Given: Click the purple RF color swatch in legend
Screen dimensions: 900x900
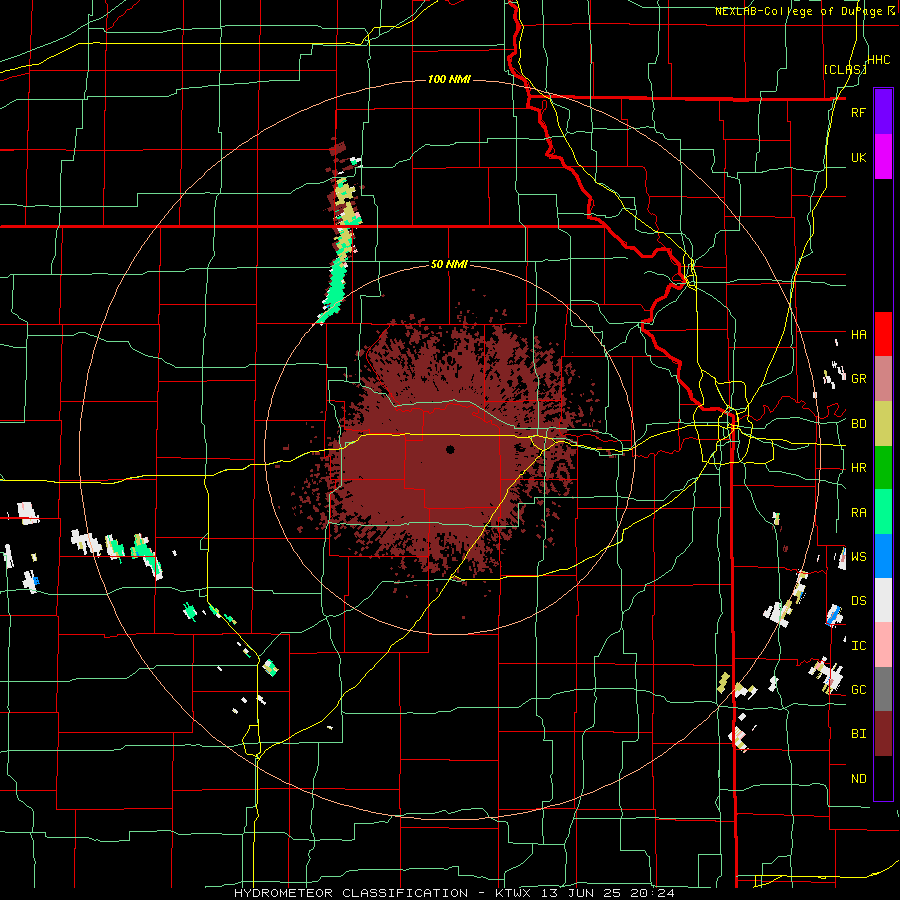Looking at the screenshot, I should click(x=883, y=112).
